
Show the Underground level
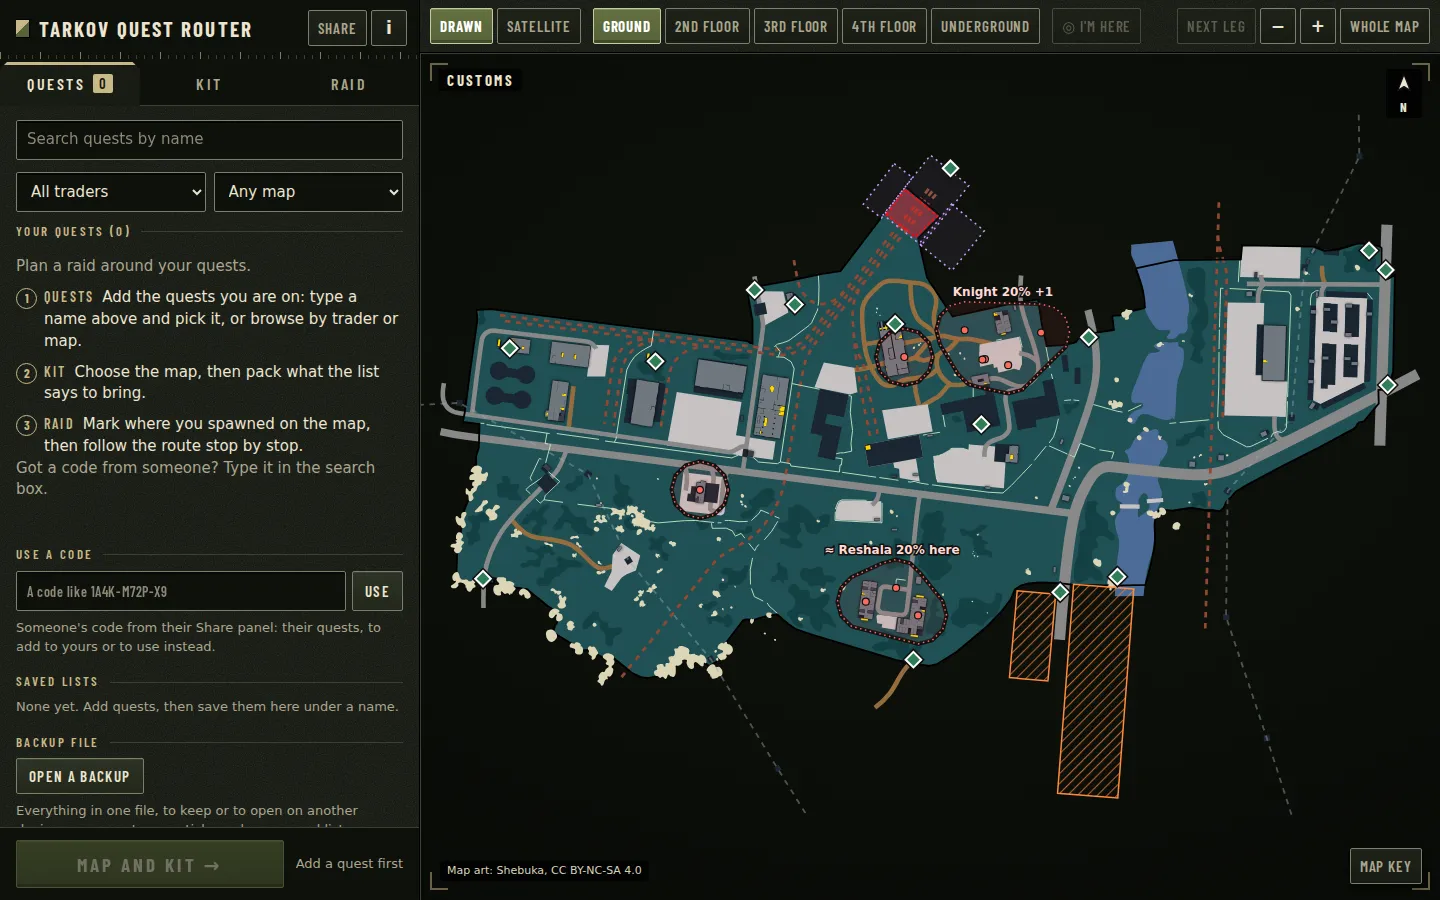click(985, 27)
